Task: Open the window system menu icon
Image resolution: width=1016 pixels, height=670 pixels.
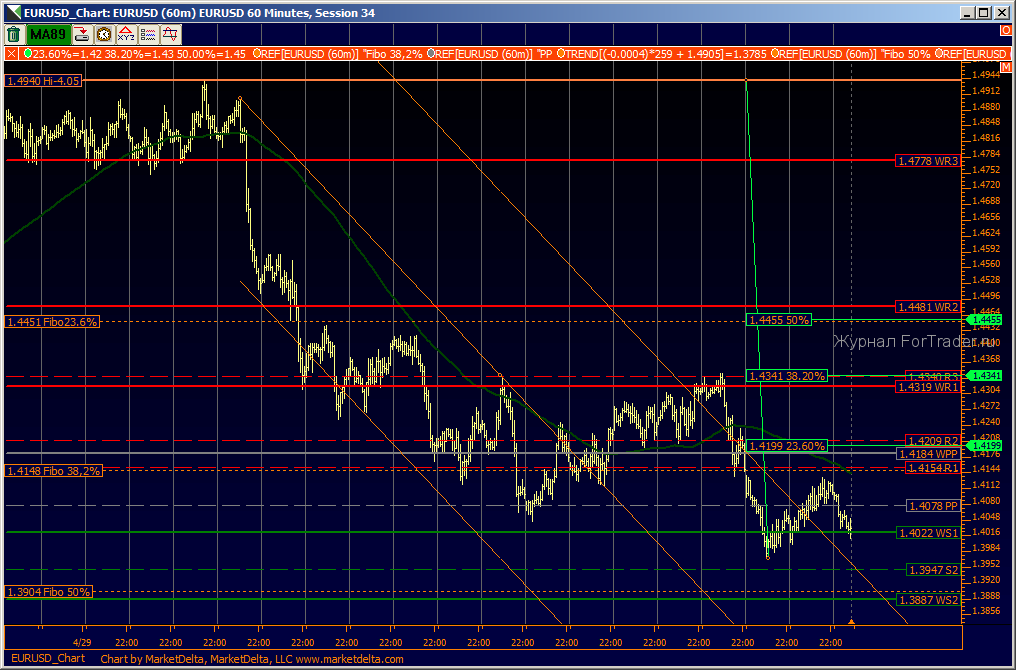Action: 12,12
